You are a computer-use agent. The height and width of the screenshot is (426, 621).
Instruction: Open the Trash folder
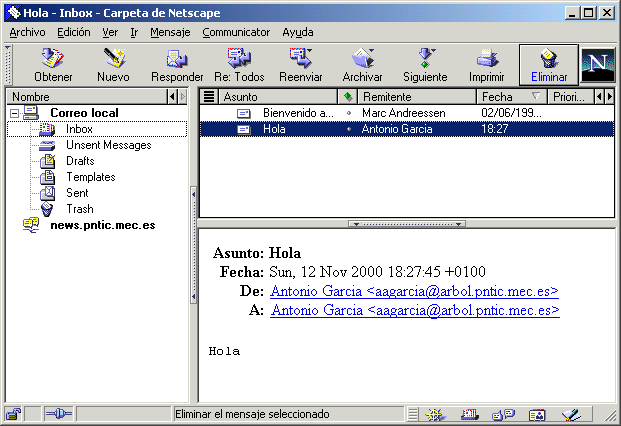pos(80,209)
